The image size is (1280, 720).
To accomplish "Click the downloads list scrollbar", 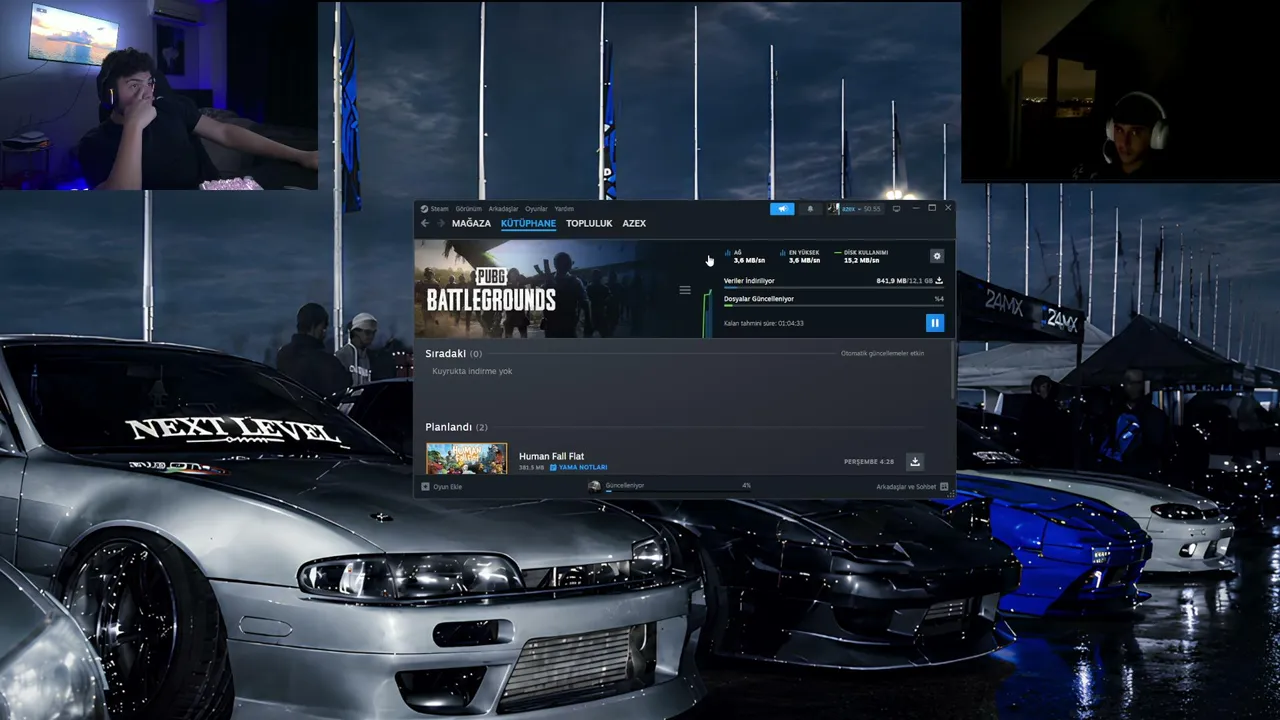I will click(x=953, y=368).
